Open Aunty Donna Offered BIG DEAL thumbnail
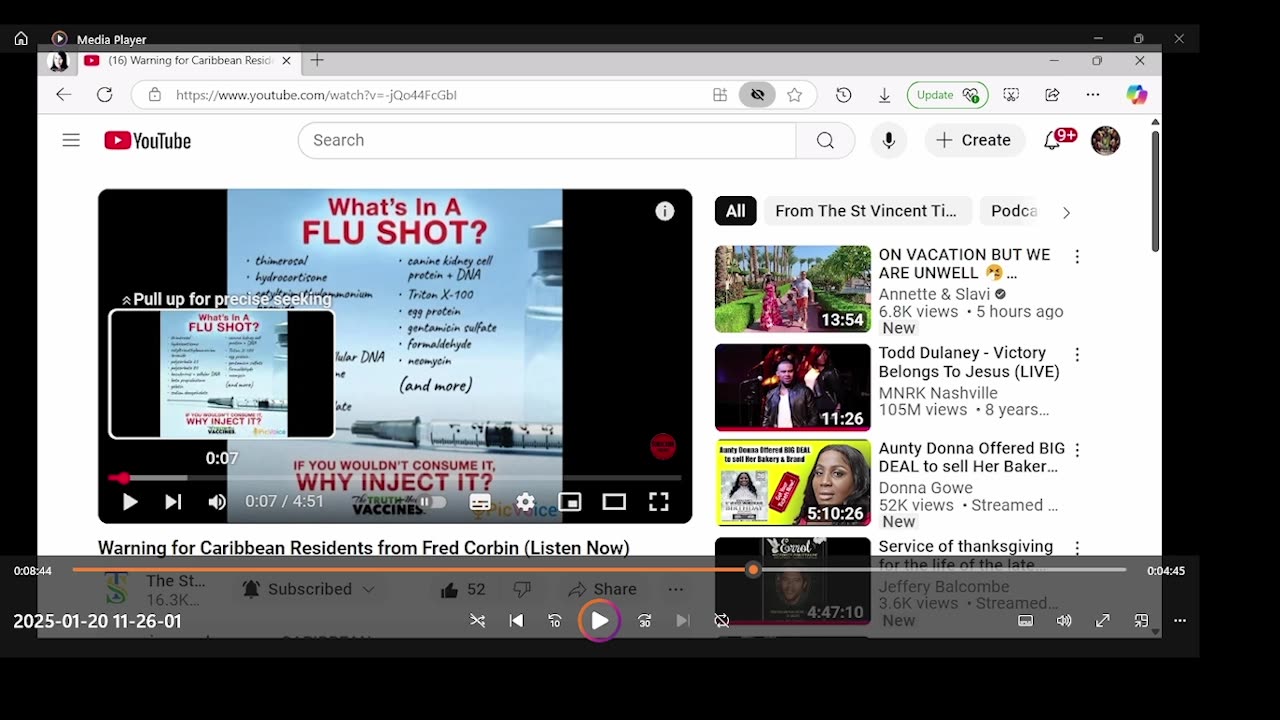Image resolution: width=1280 pixels, height=720 pixels. 793,483
